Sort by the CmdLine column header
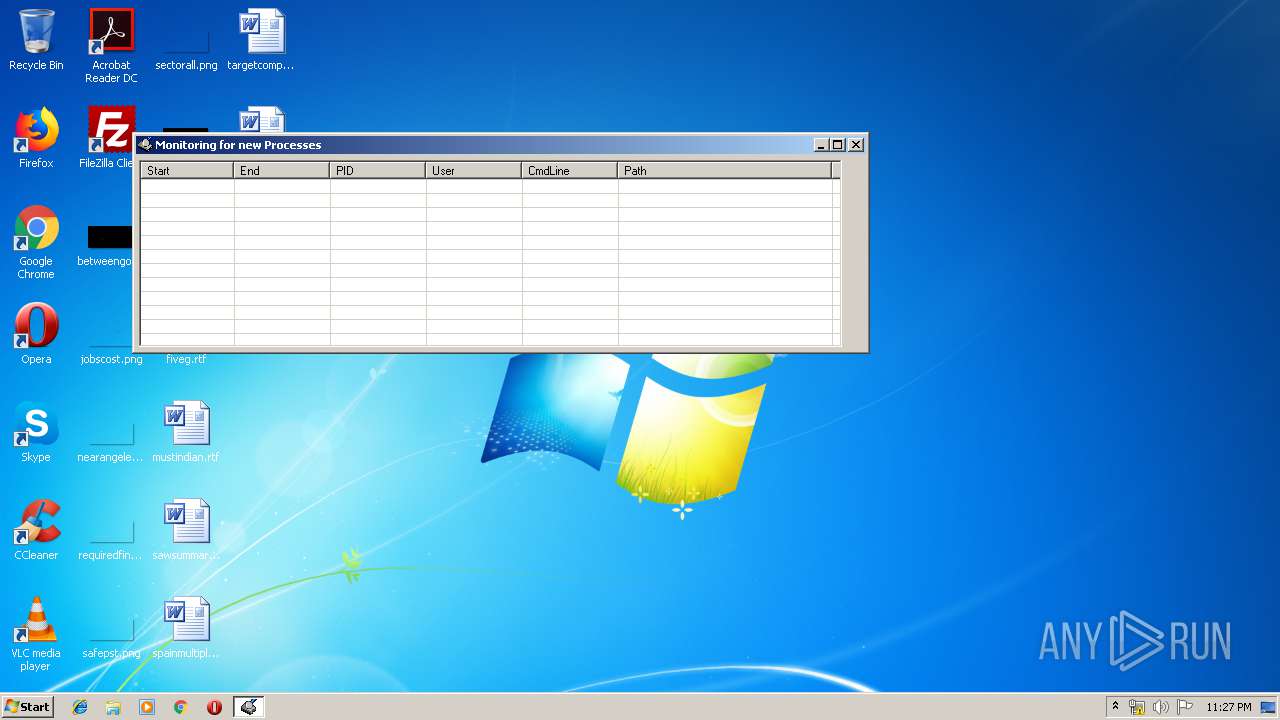Viewport: 1280px width, 720px height. pyautogui.click(x=570, y=170)
